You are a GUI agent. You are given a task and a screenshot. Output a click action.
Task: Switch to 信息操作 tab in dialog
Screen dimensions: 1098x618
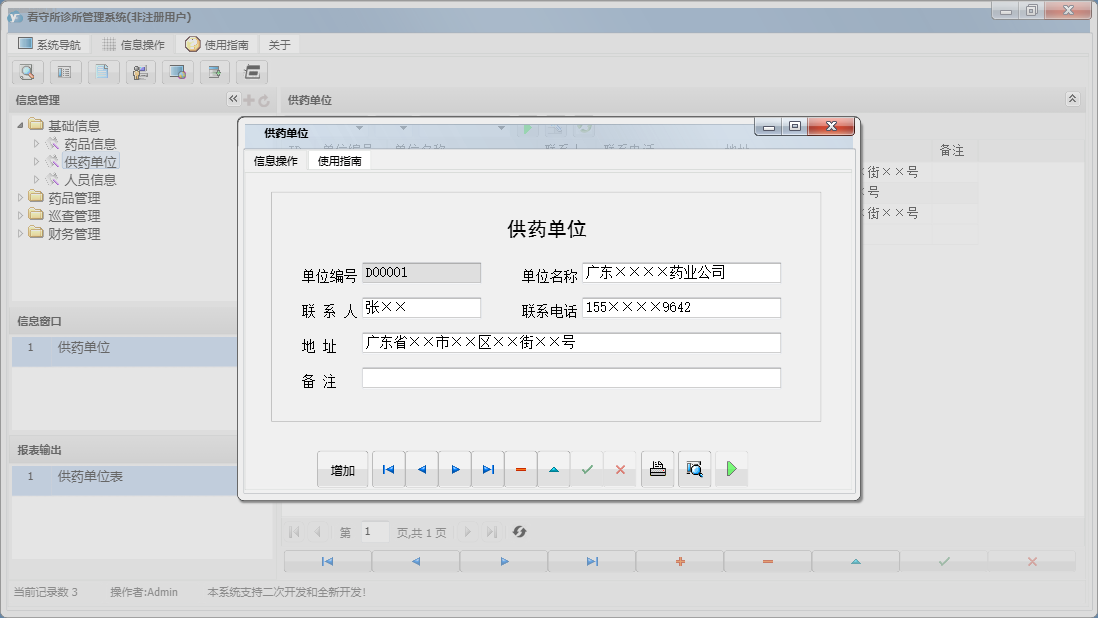point(275,161)
